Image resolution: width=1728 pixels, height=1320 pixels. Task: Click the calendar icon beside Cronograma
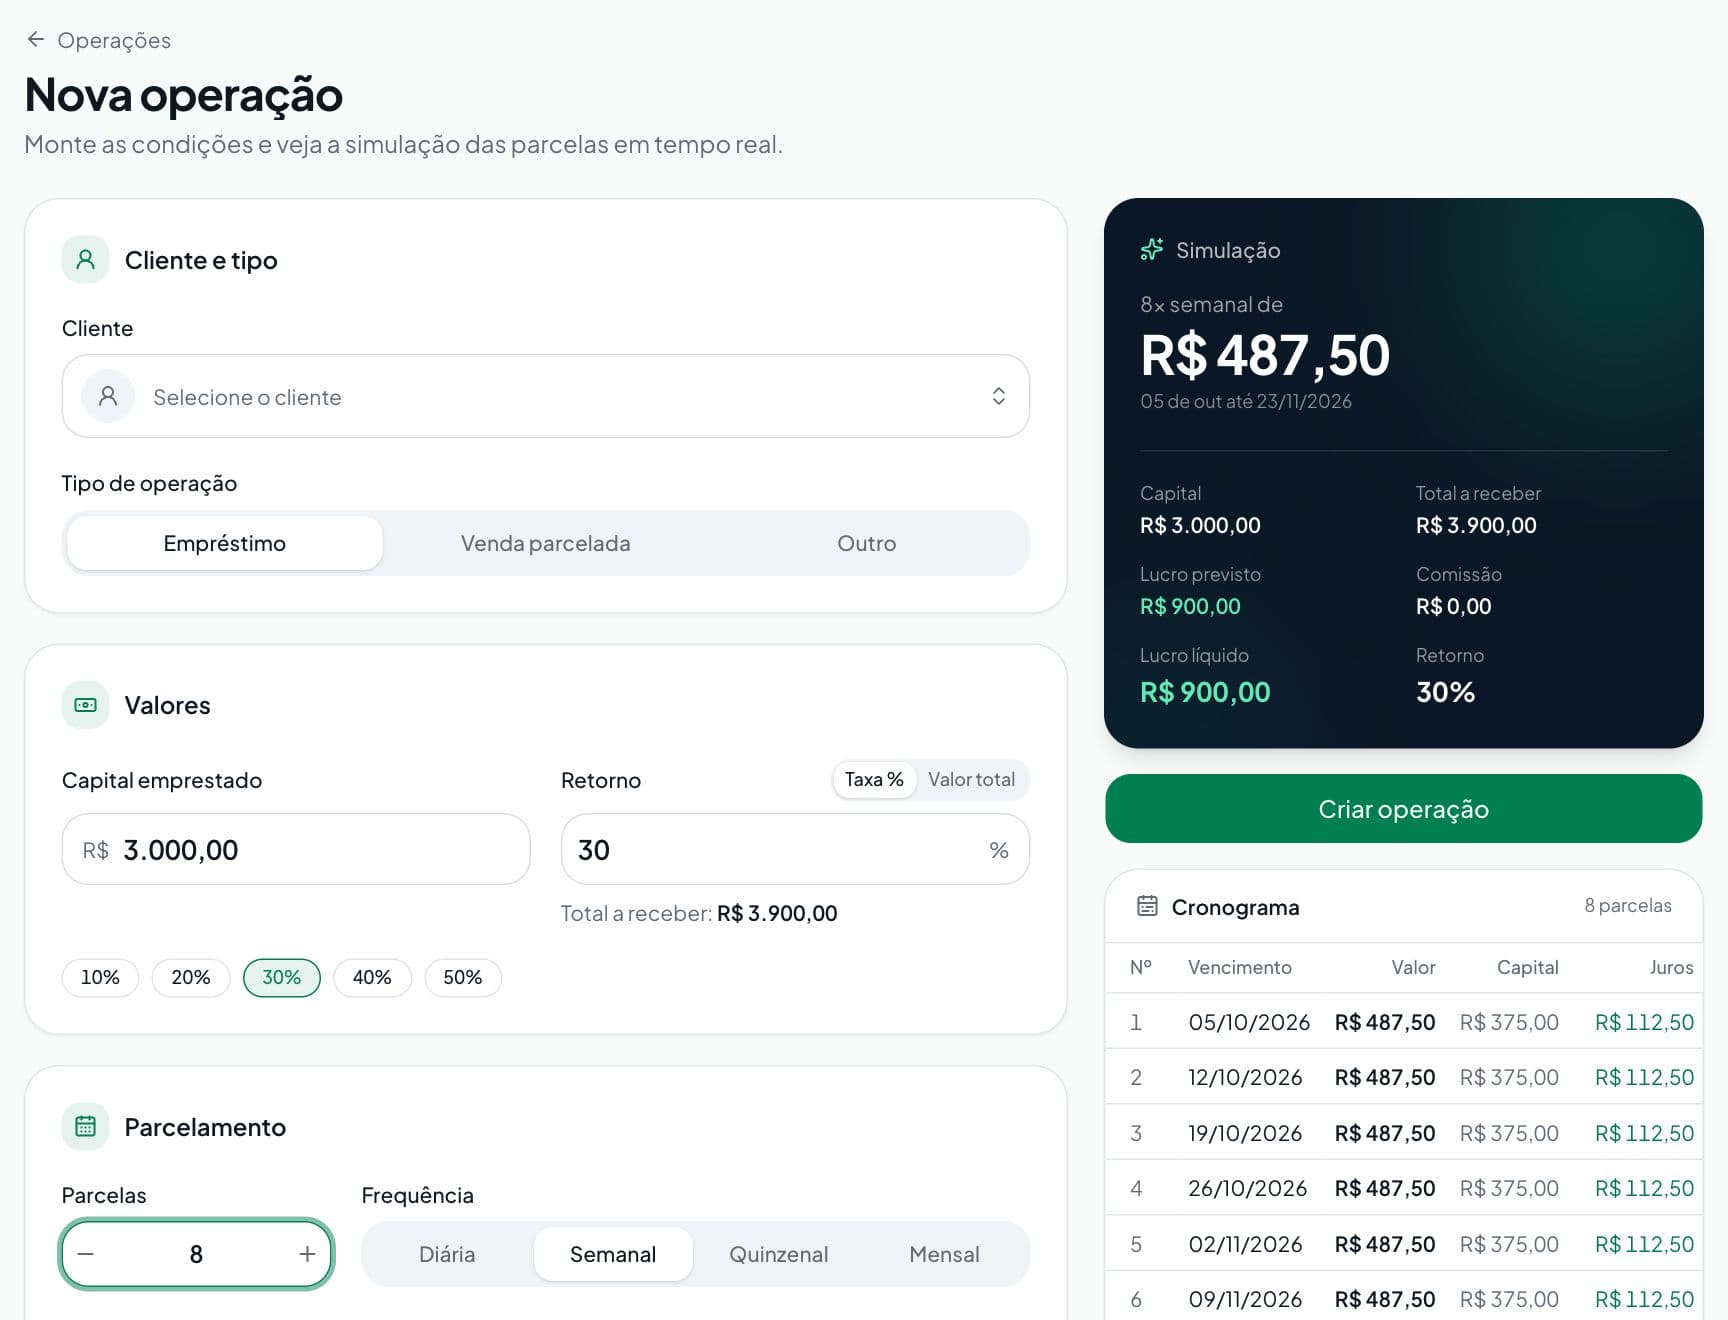click(x=1147, y=906)
